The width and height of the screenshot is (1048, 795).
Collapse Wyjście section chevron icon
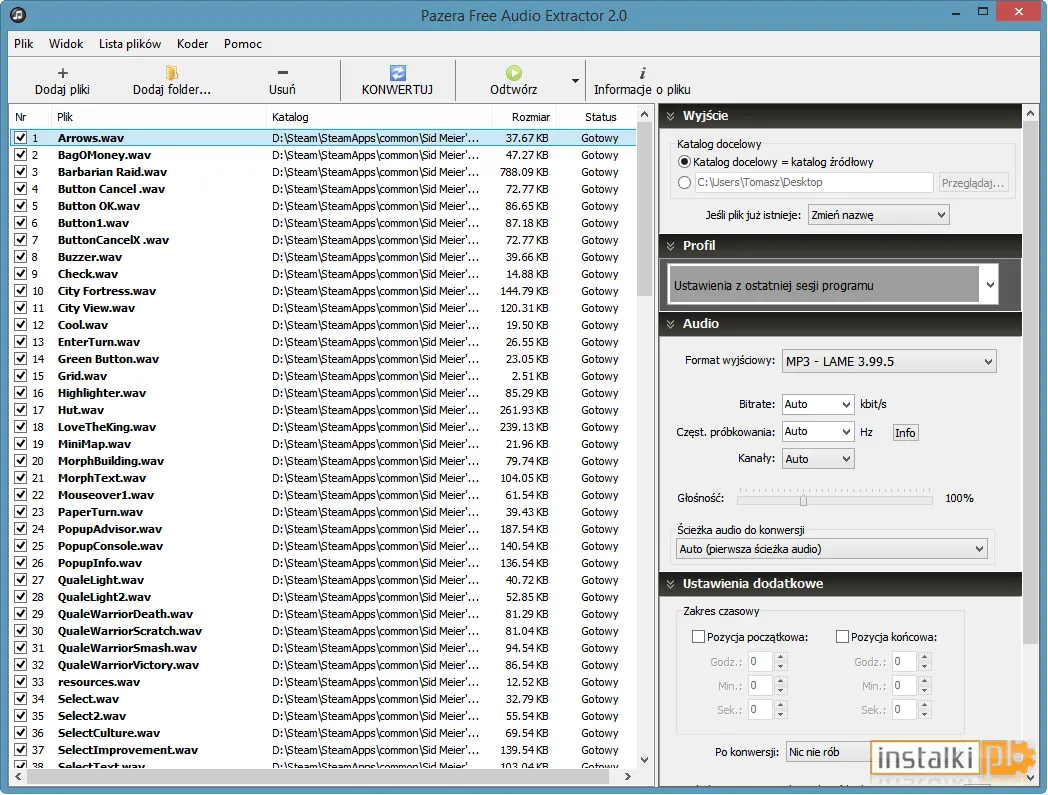coord(670,116)
